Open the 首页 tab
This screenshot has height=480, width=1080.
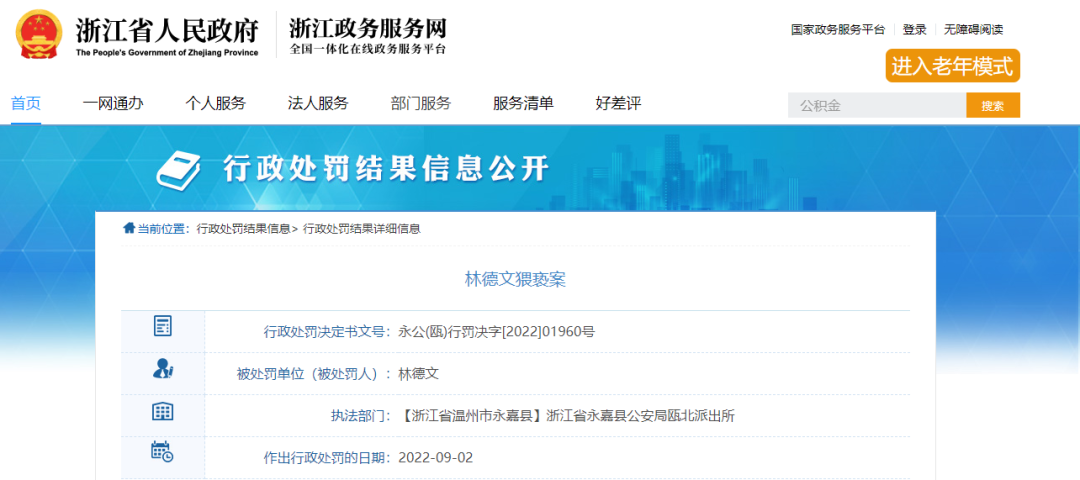pyautogui.click(x=26, y=104)
